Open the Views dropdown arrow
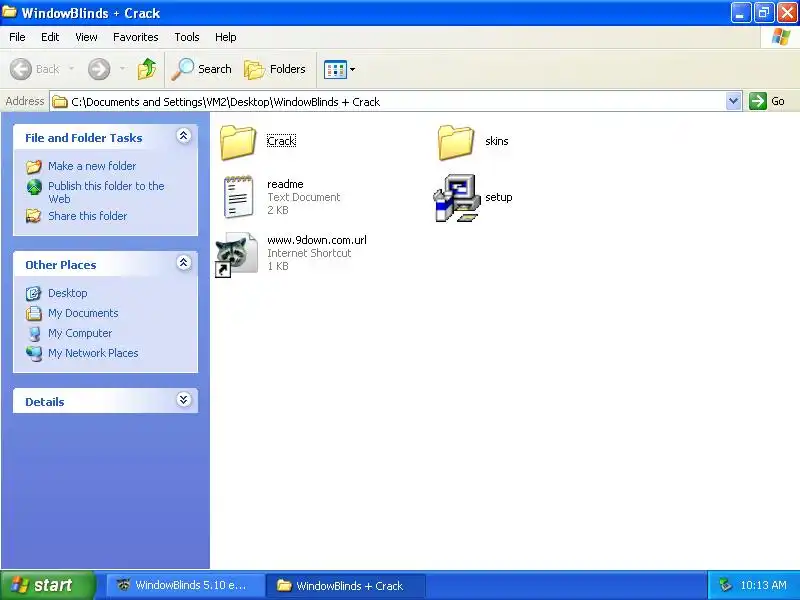800x600 pixels. point(352,69)
